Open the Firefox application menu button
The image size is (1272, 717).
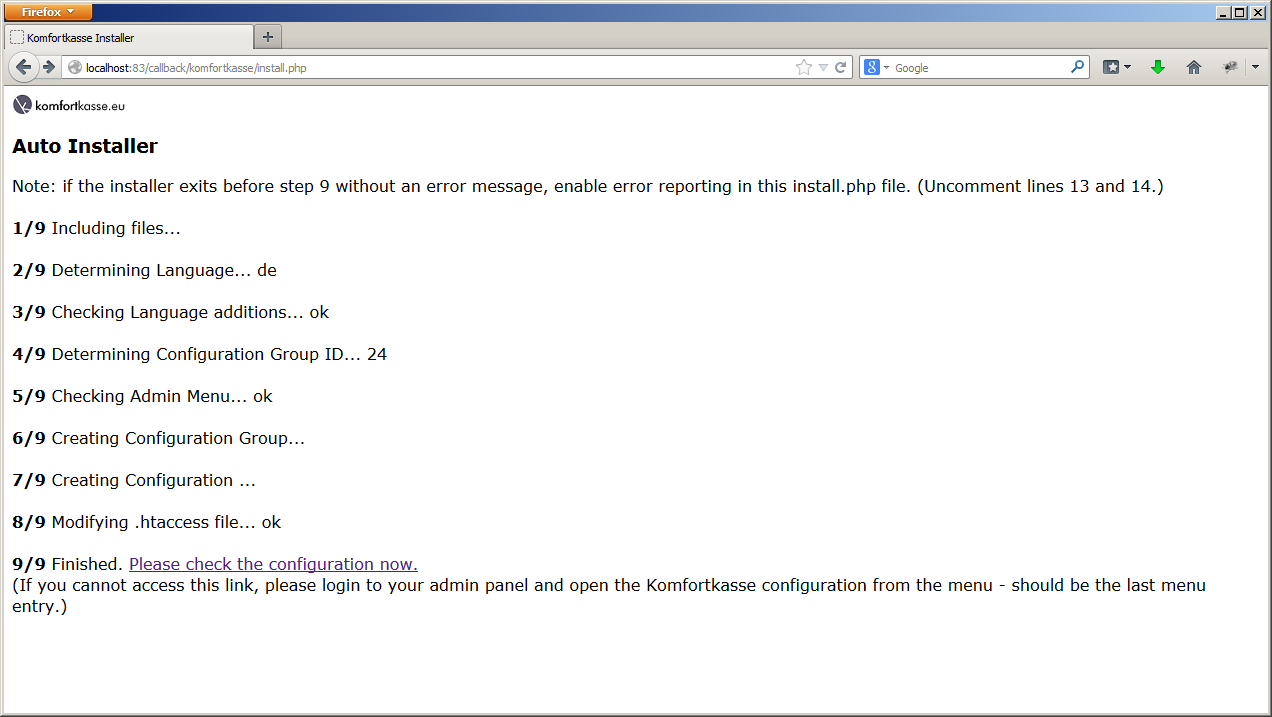click(x=49, y=12)
